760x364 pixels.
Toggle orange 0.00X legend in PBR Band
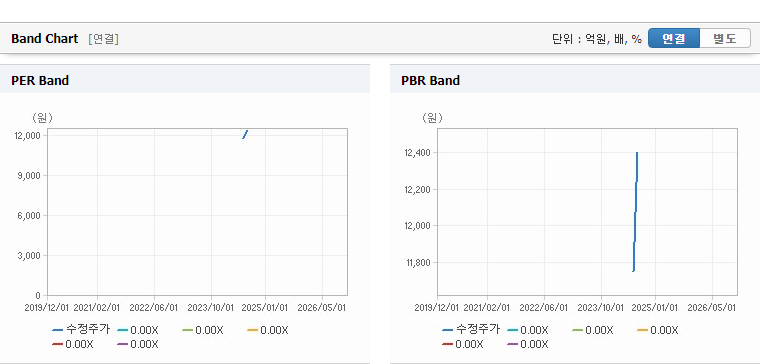tap(657, 330)
